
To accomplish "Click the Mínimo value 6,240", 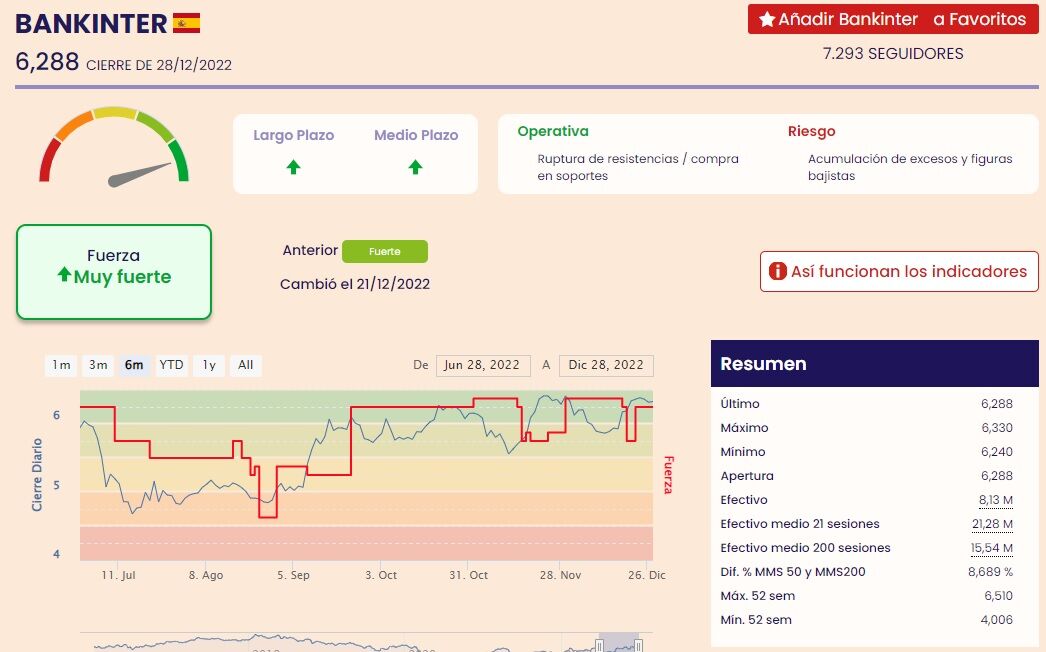I will (x=997, y=452).
